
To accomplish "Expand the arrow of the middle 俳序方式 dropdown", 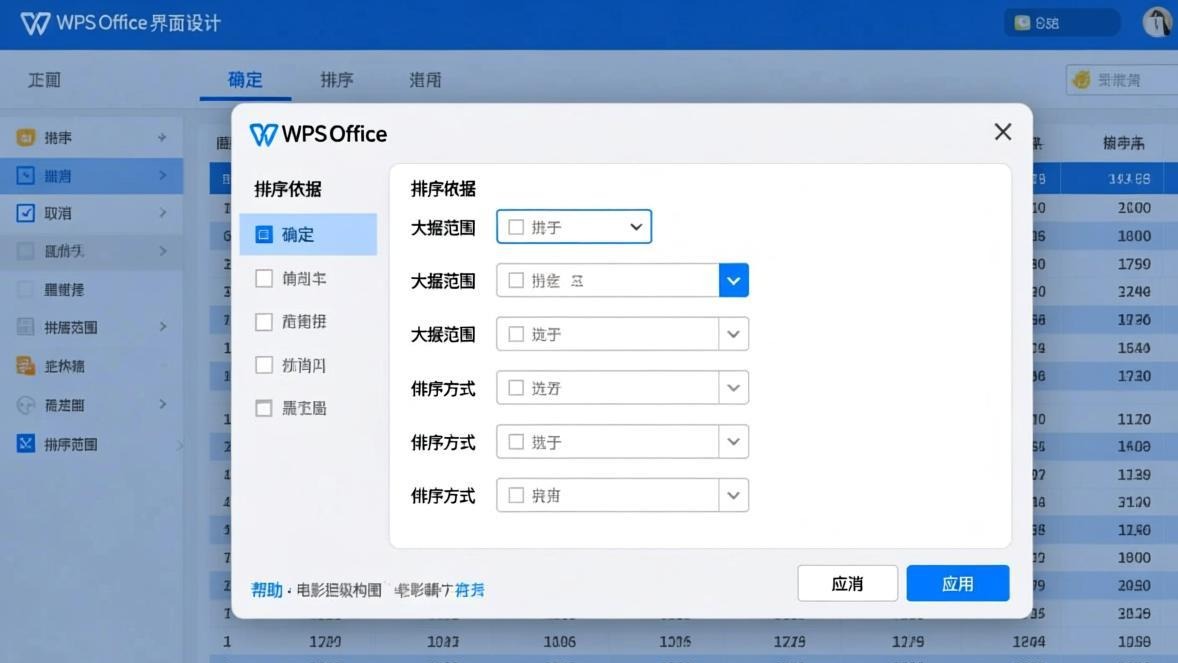I will (733, 442).
